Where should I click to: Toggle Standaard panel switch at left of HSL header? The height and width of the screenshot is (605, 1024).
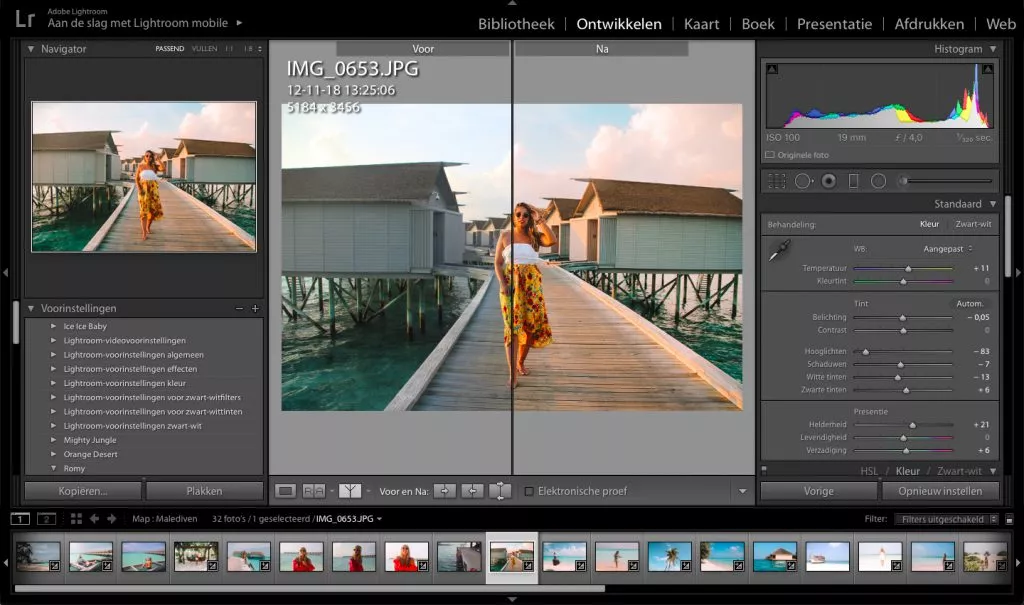[x=764, y=470]
